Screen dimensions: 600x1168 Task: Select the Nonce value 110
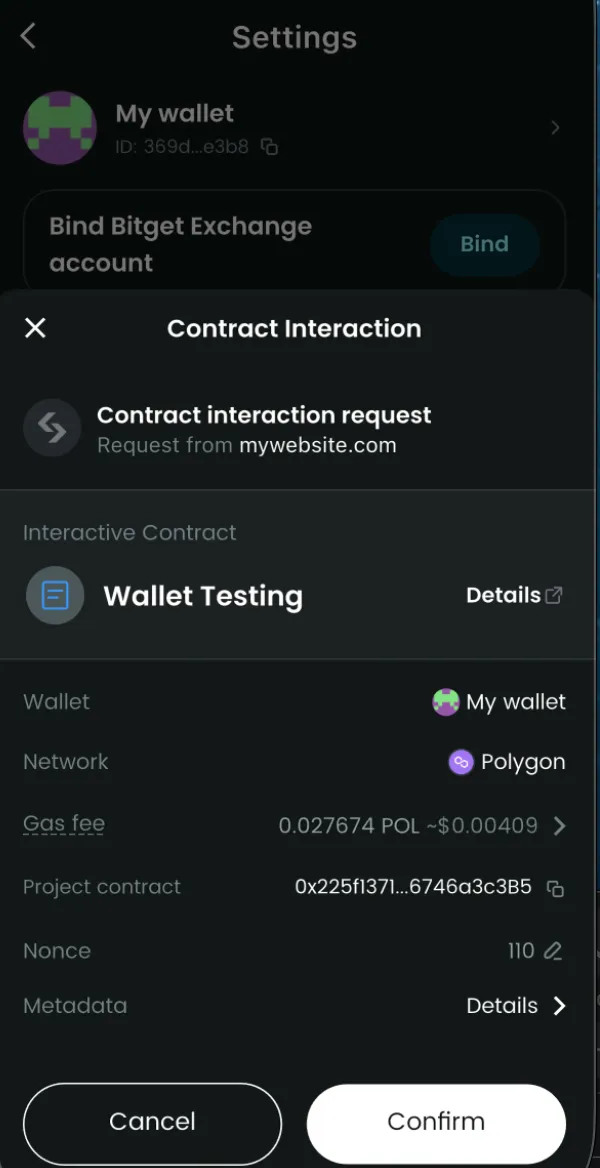pos(519,951)
